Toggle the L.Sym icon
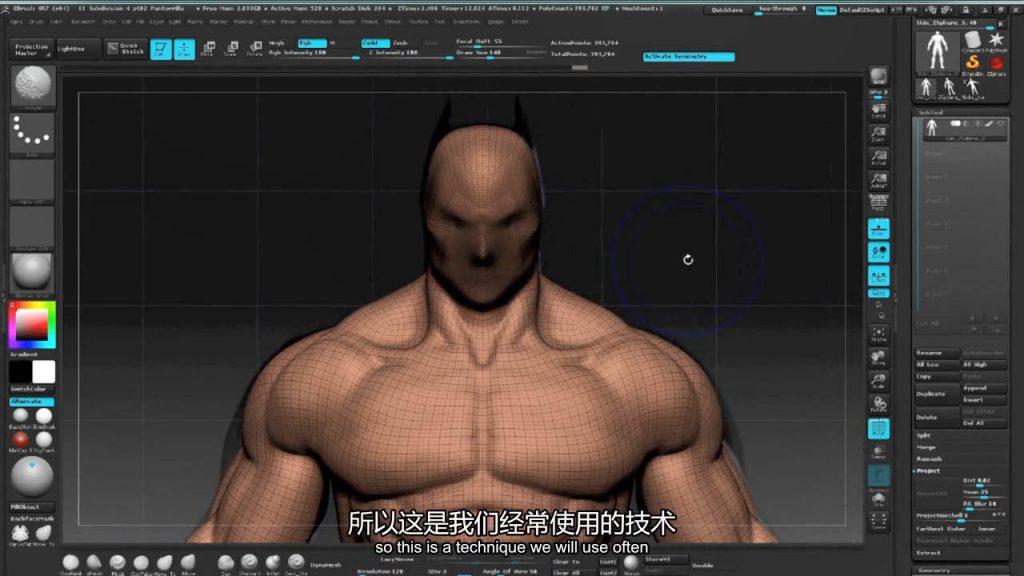Viewport: 1024px width, 576px height. pos(879,276)
